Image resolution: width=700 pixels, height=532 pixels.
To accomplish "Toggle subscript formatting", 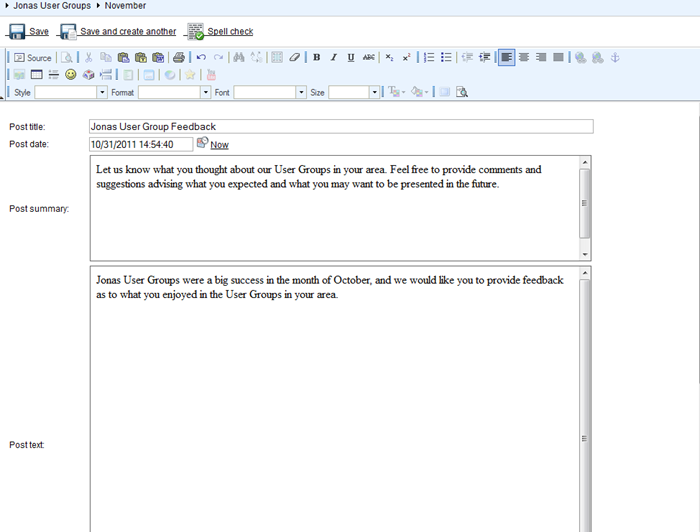I will [x=389, y=58].
